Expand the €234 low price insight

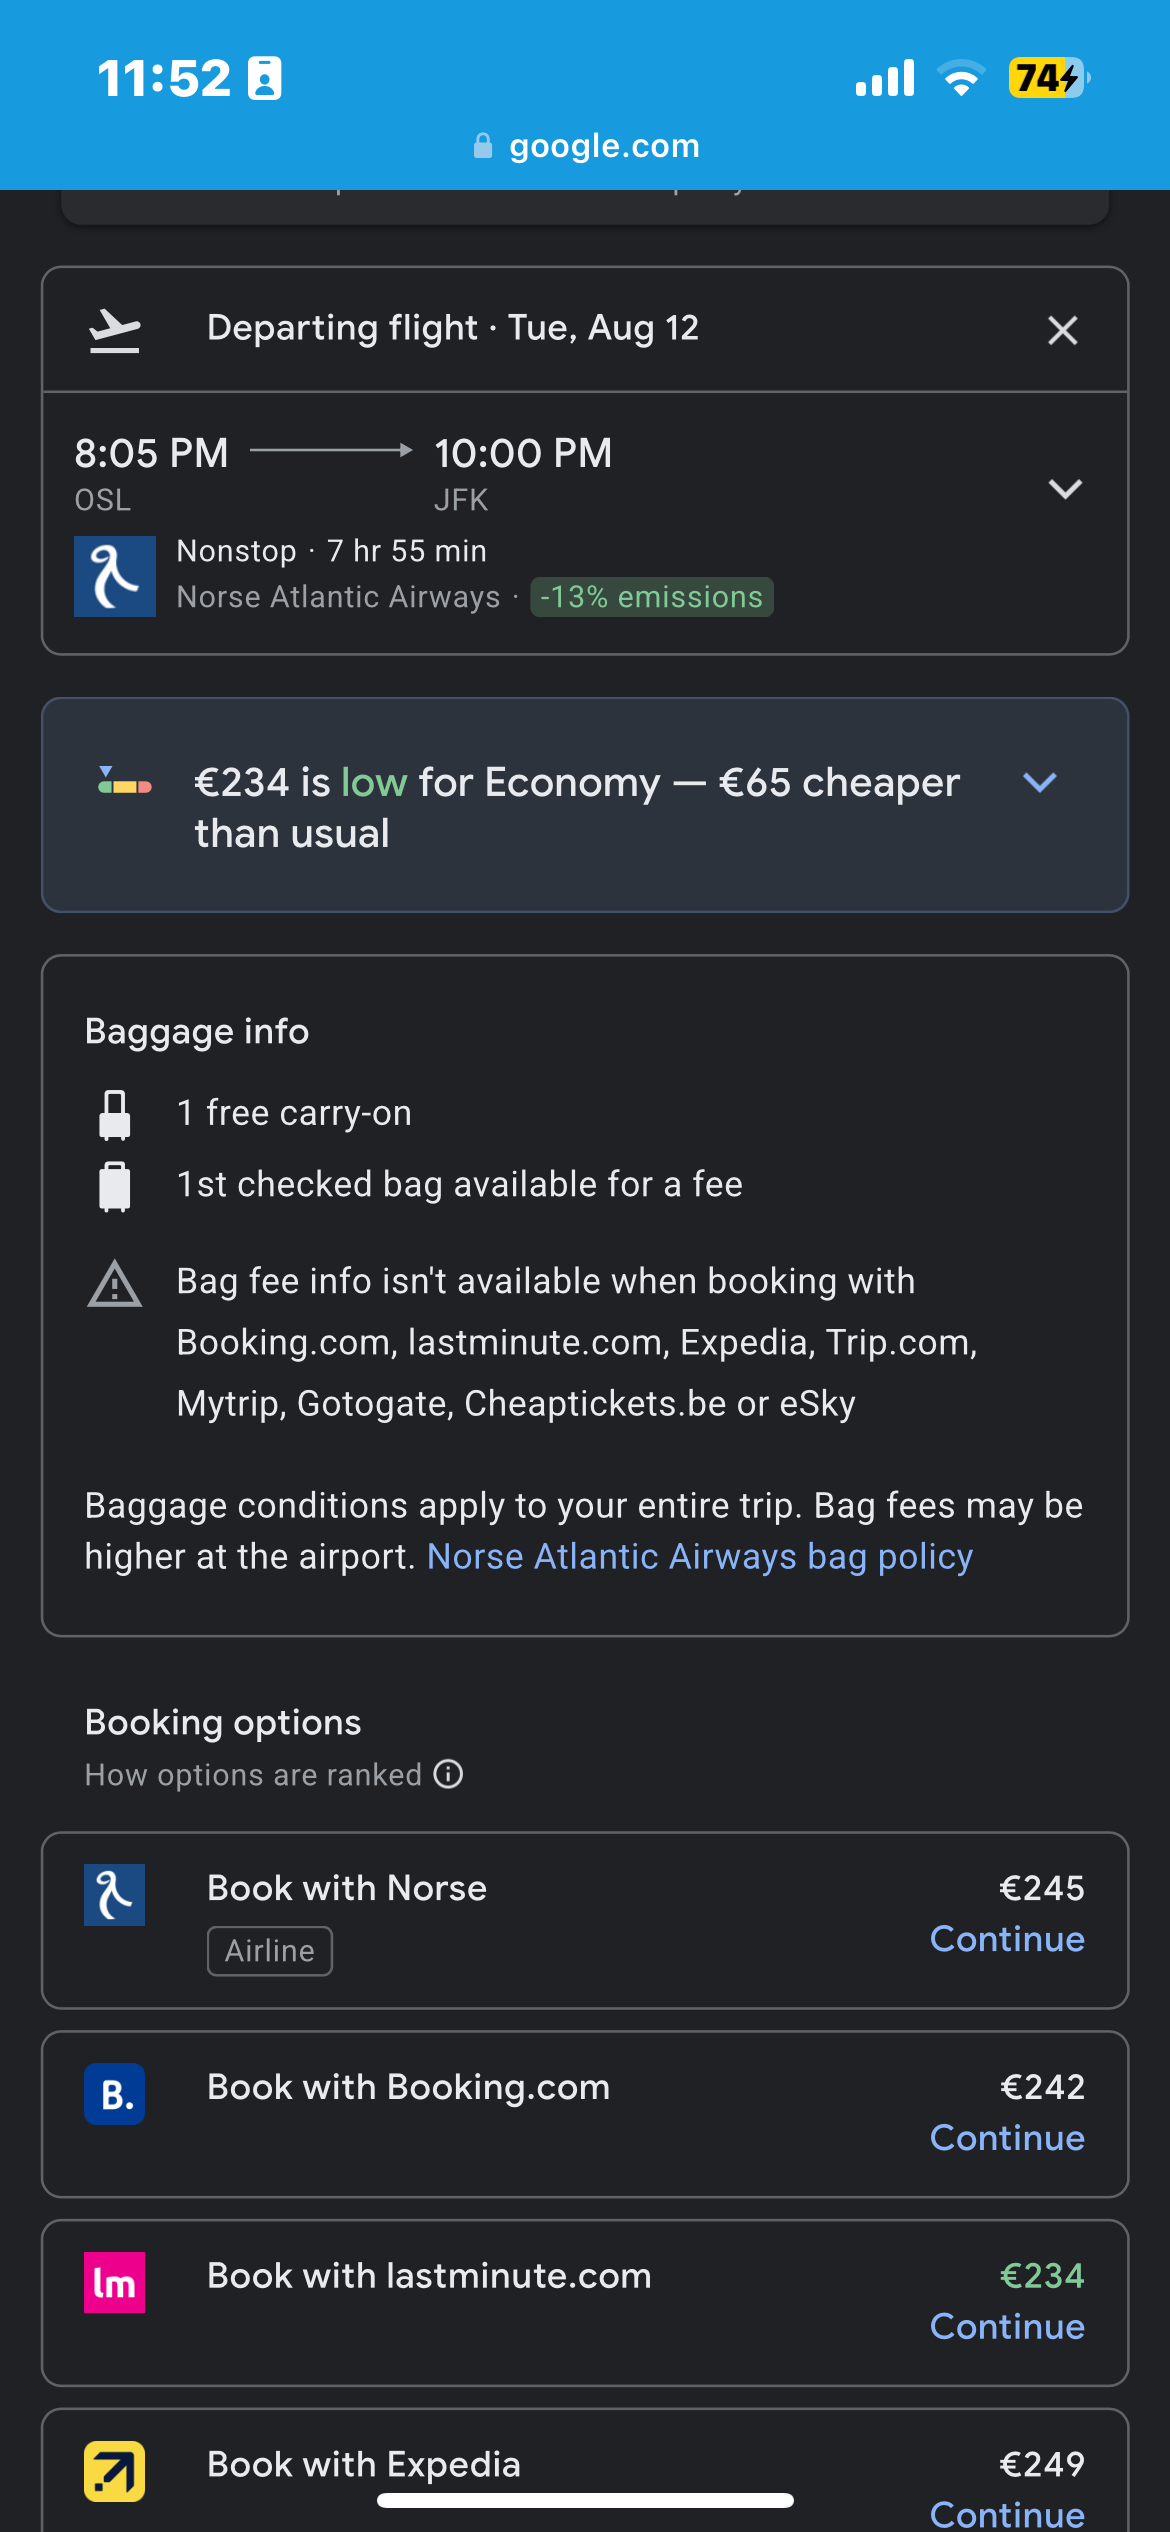[1040, 782]
